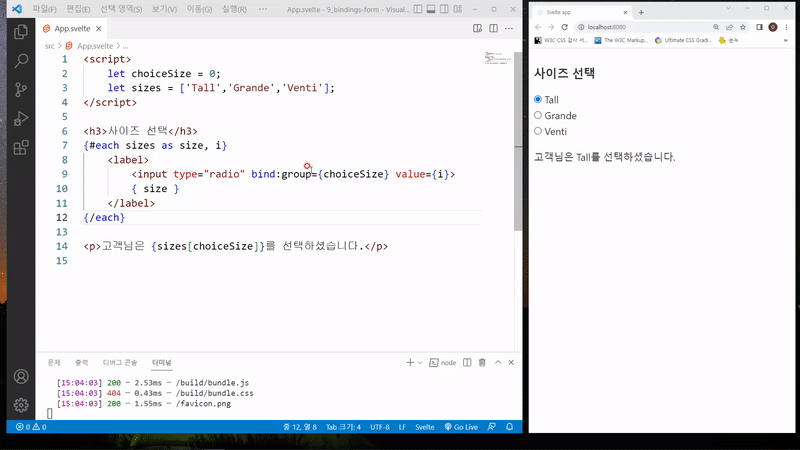Open a new browser tab
The height and width of the screenshot is (450, 800).
(x=641, y=12)
